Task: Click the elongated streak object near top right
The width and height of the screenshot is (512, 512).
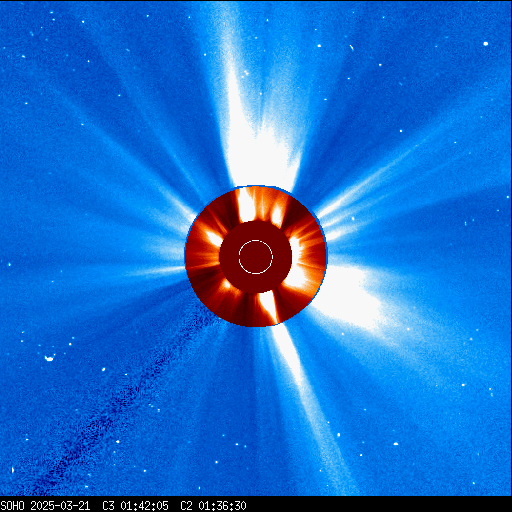Action: click(x=351, y=48)
